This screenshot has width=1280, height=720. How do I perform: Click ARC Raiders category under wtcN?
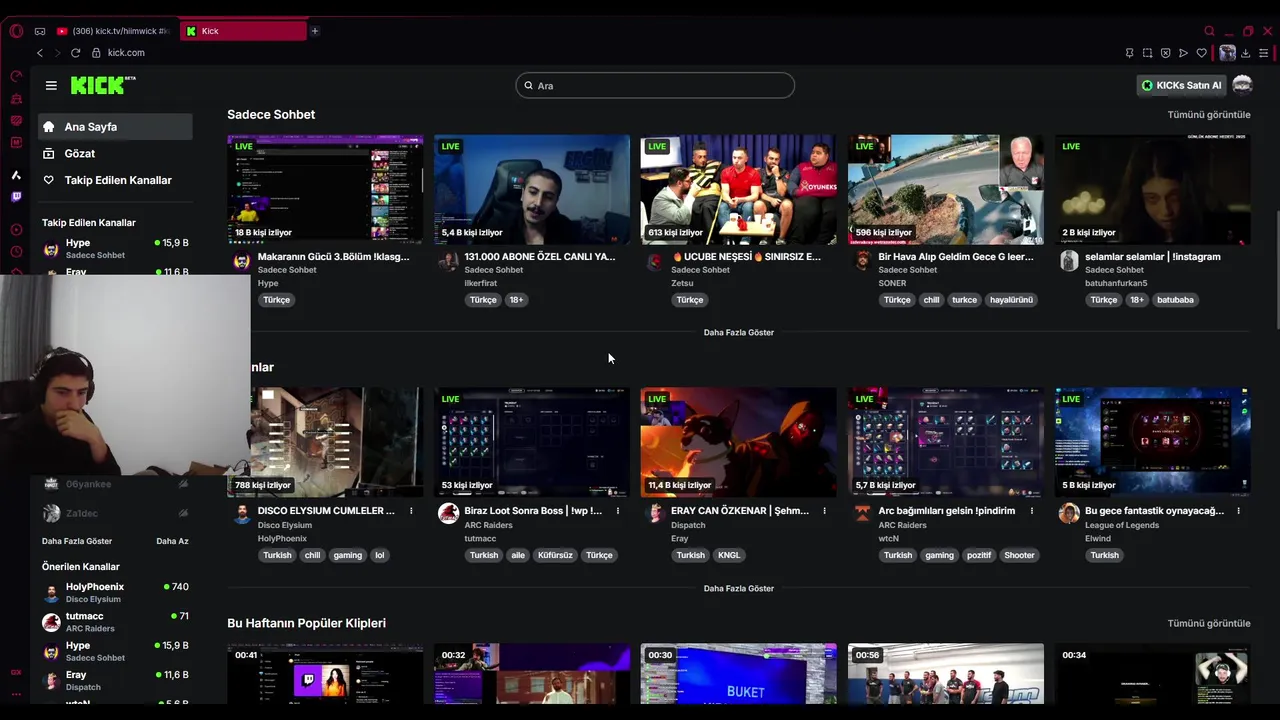tap(902, 525)
